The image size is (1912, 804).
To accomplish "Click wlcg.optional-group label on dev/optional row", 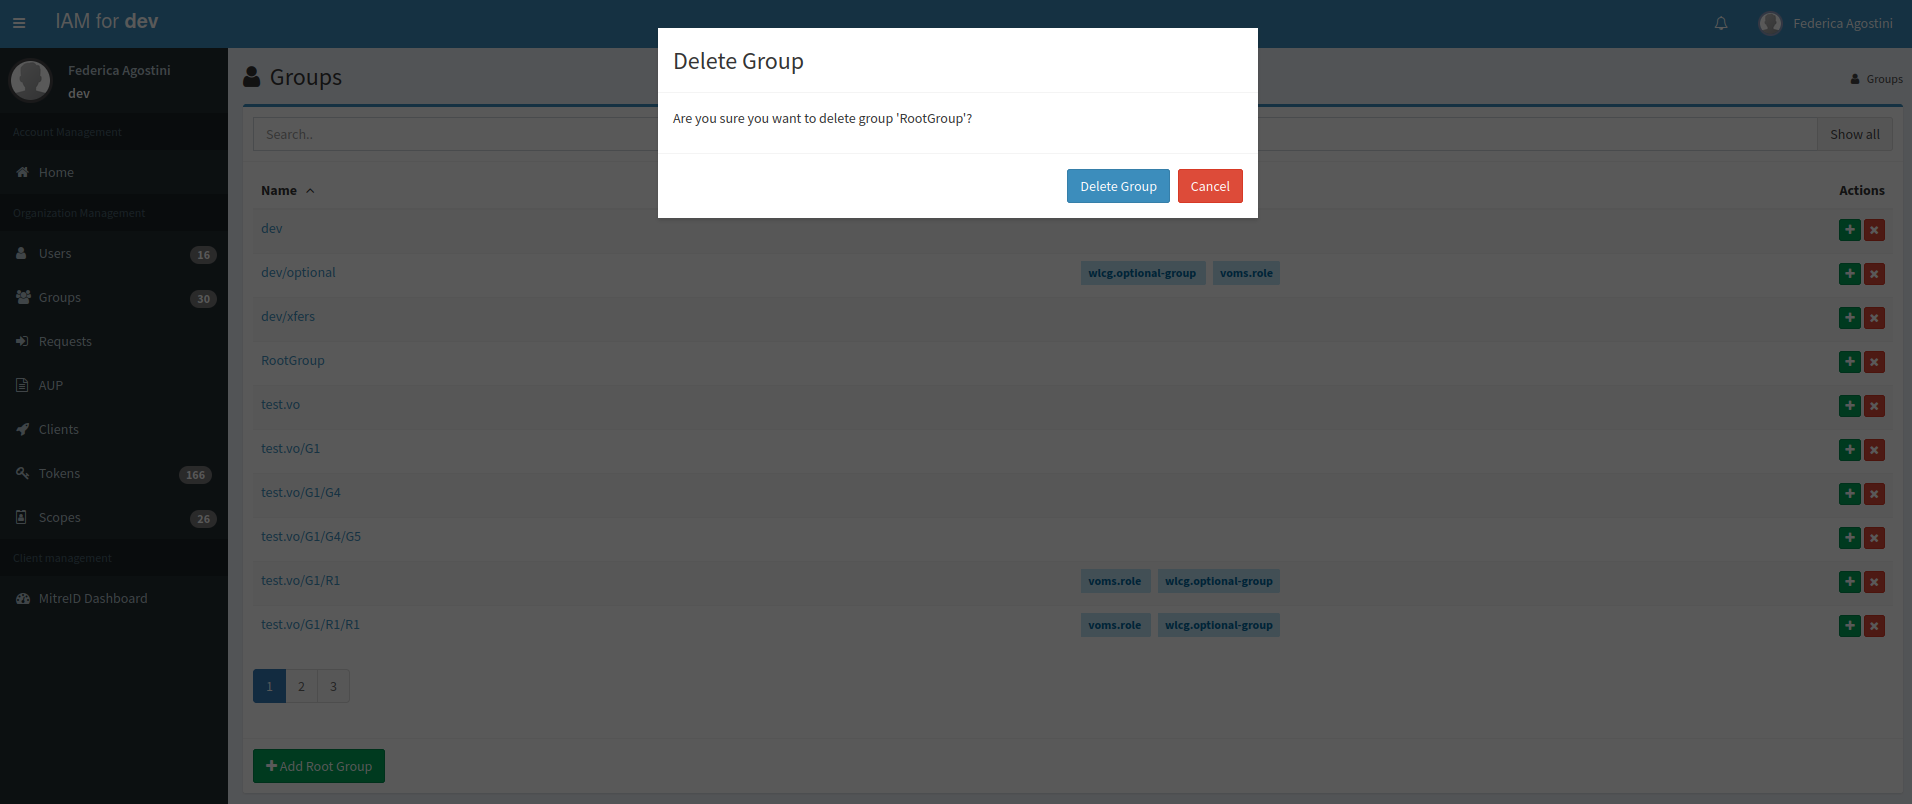I will tap(1143, 273).
